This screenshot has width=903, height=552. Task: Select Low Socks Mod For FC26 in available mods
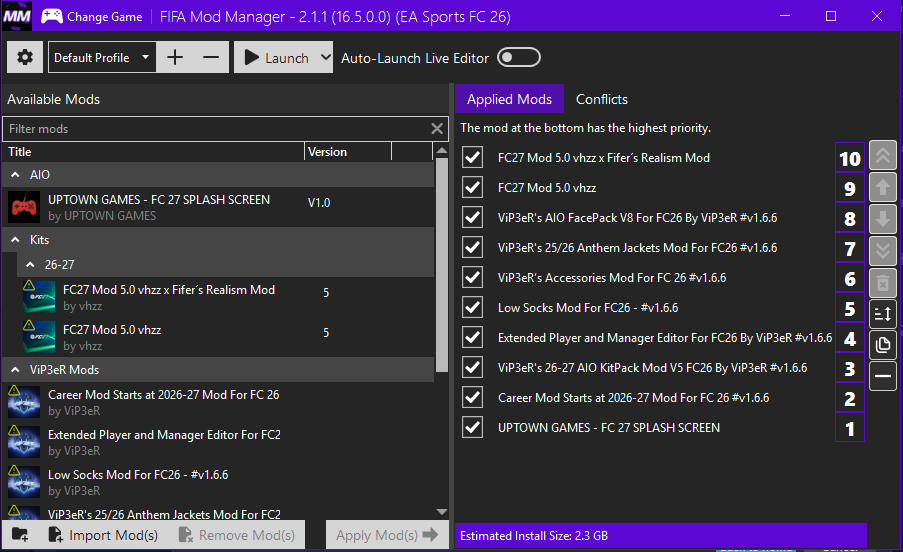[219, 482]
